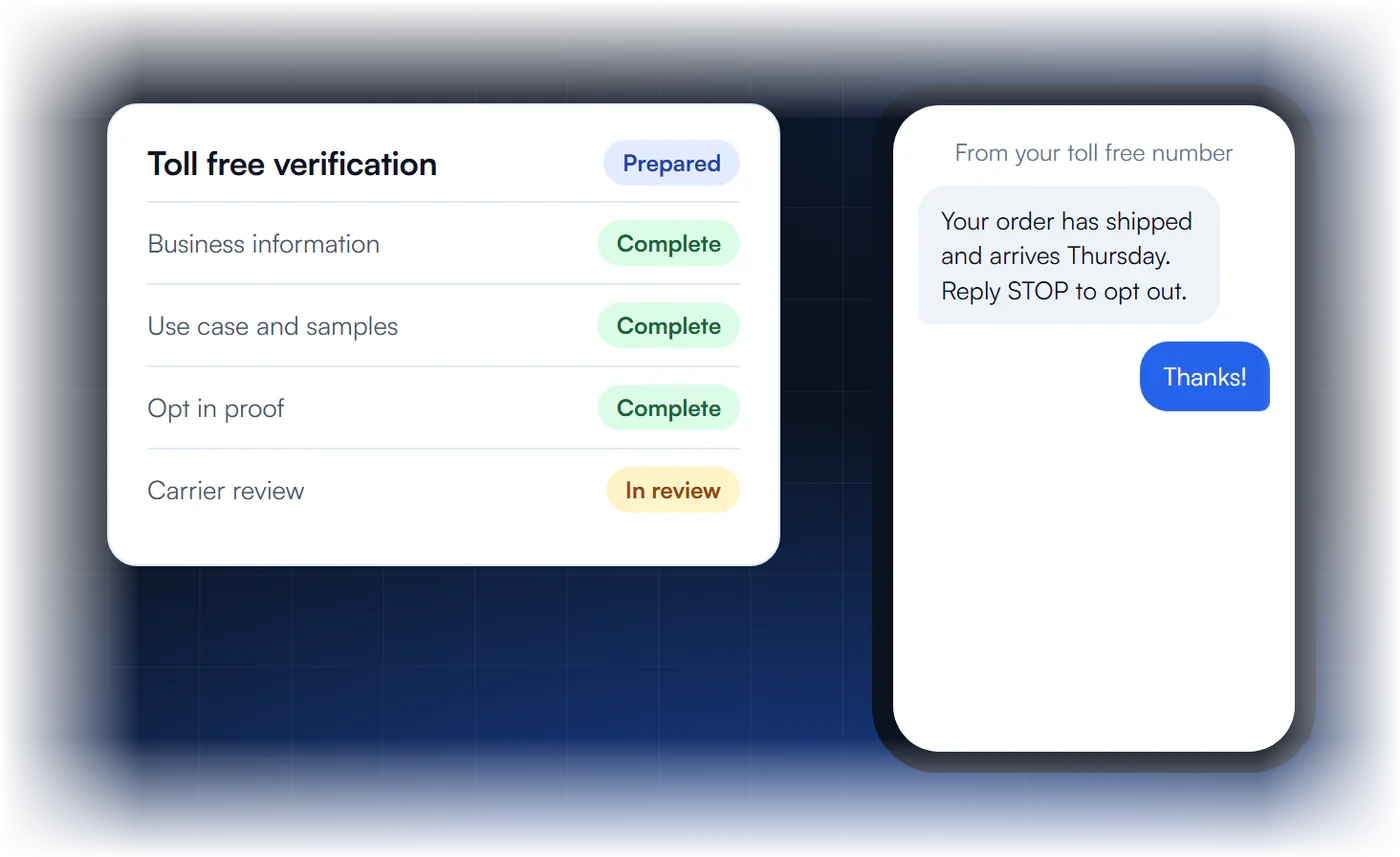Click the "From your toll free number" caption
The width and height of the screenshot is (1400, 857).
1094,153
